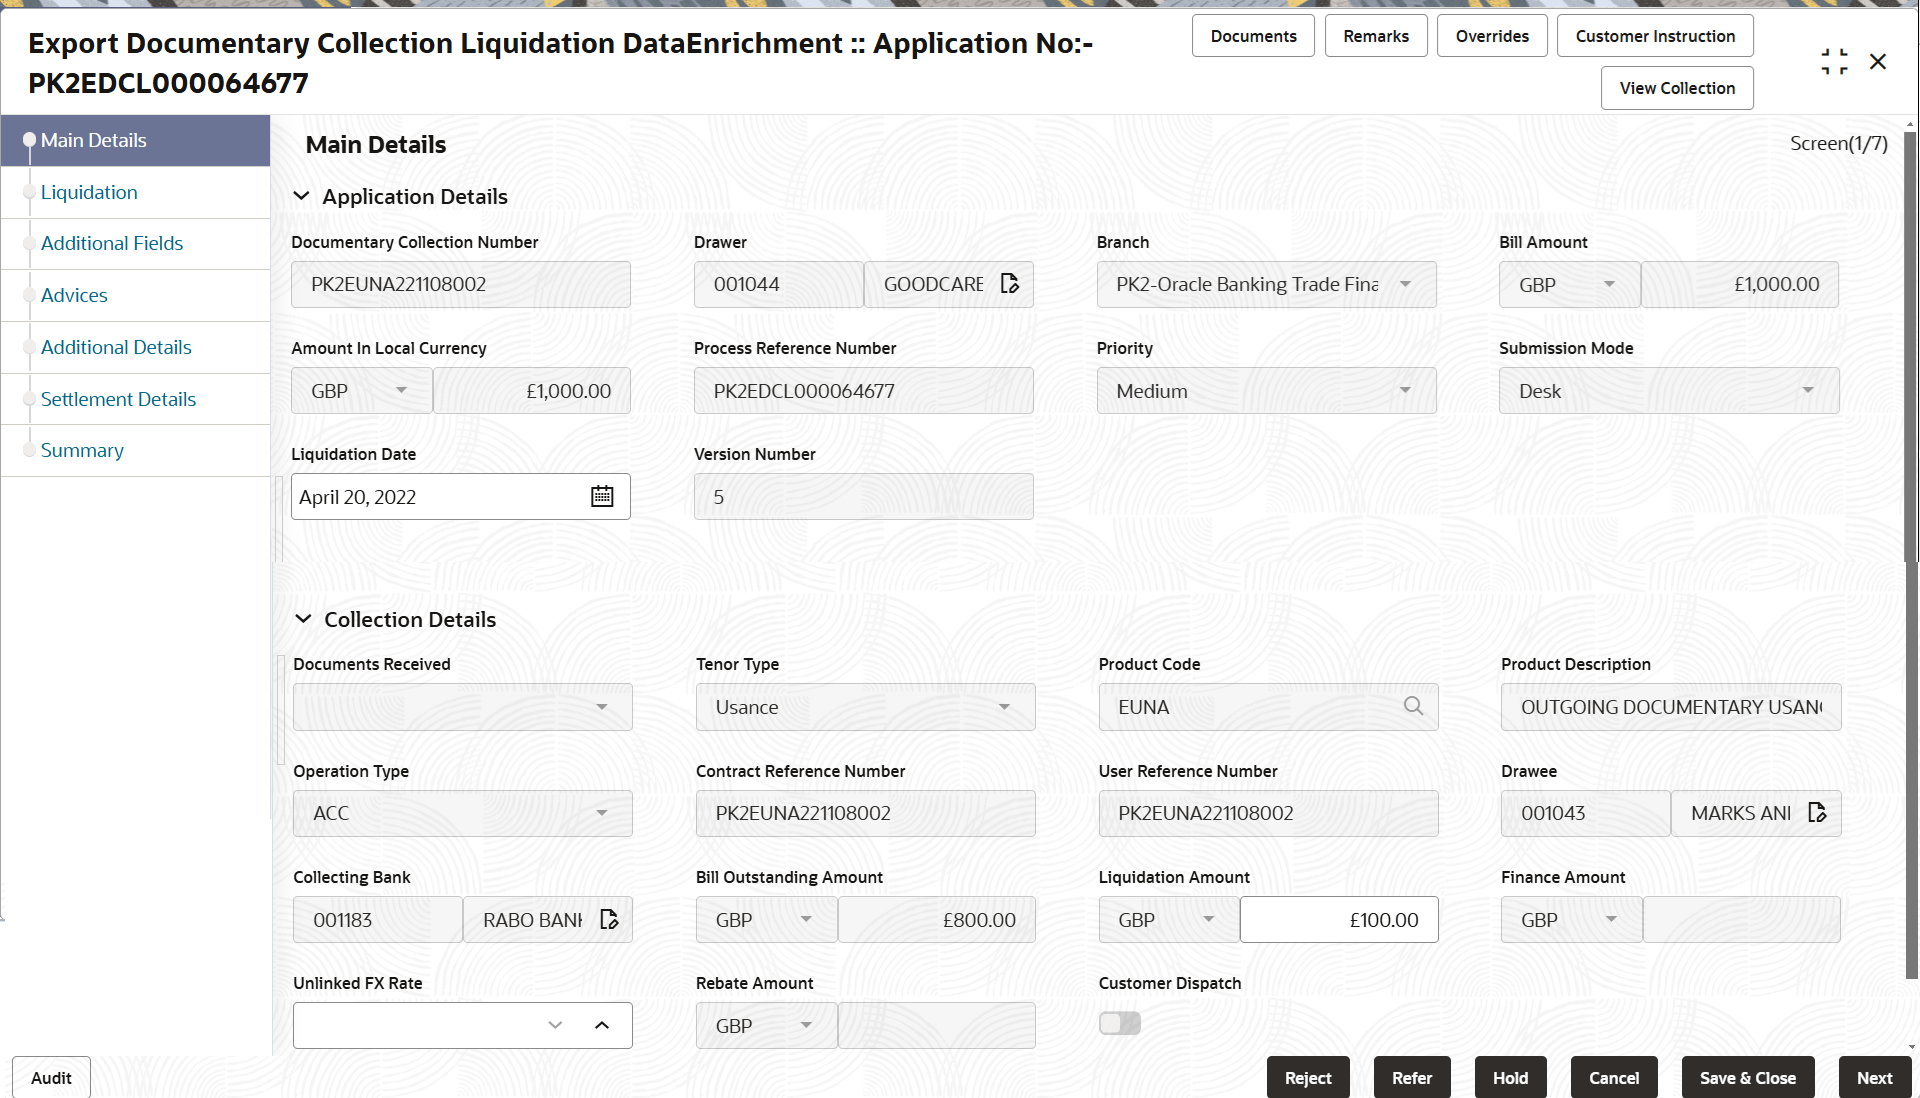The height and width of the screenshot is (1098, 1920).
Task: Click the View Collection button
Action: point(1677,88)
